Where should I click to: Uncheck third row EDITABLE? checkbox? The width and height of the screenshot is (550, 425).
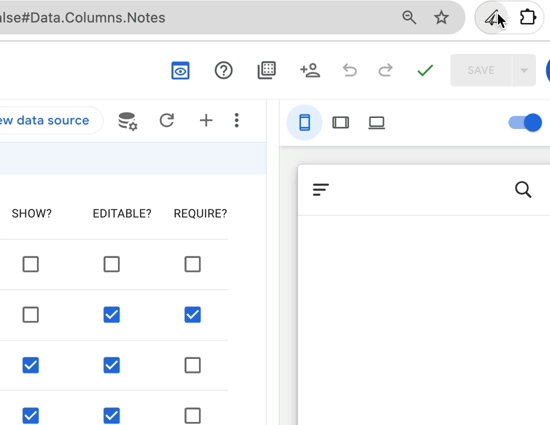coord(112,365)
